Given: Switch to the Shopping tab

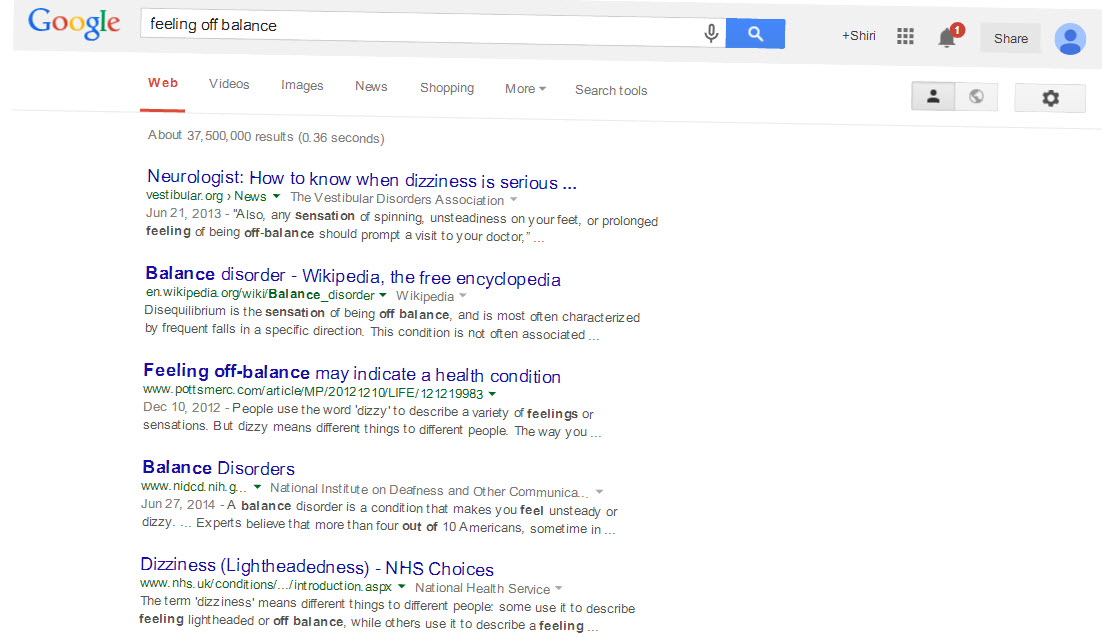Looking at the screenshot, I should click(x=447, y=88).
